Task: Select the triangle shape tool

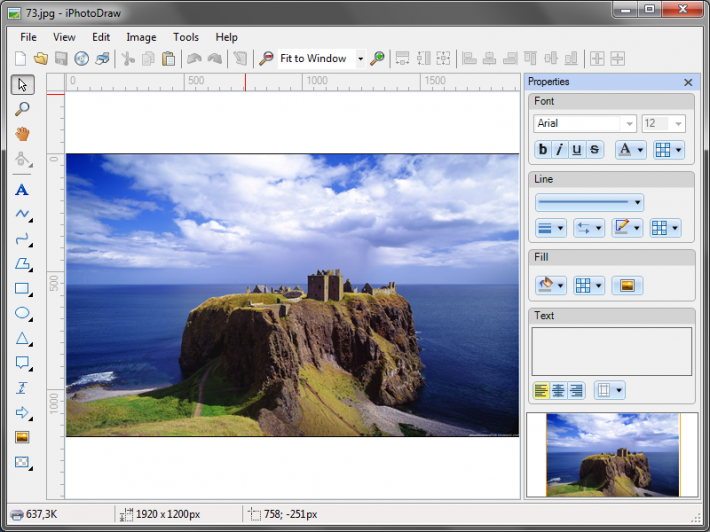Action: point(23,338)
